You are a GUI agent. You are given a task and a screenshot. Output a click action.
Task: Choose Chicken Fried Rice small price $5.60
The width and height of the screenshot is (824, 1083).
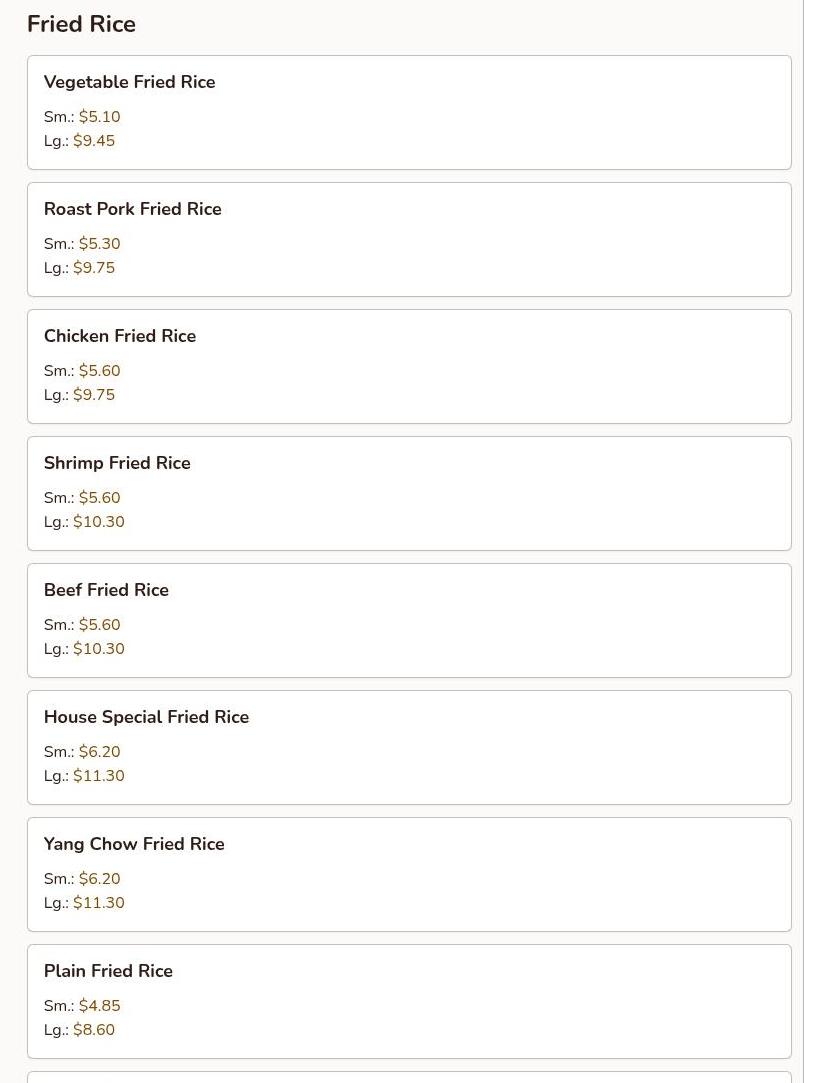[x=99, y=371]
